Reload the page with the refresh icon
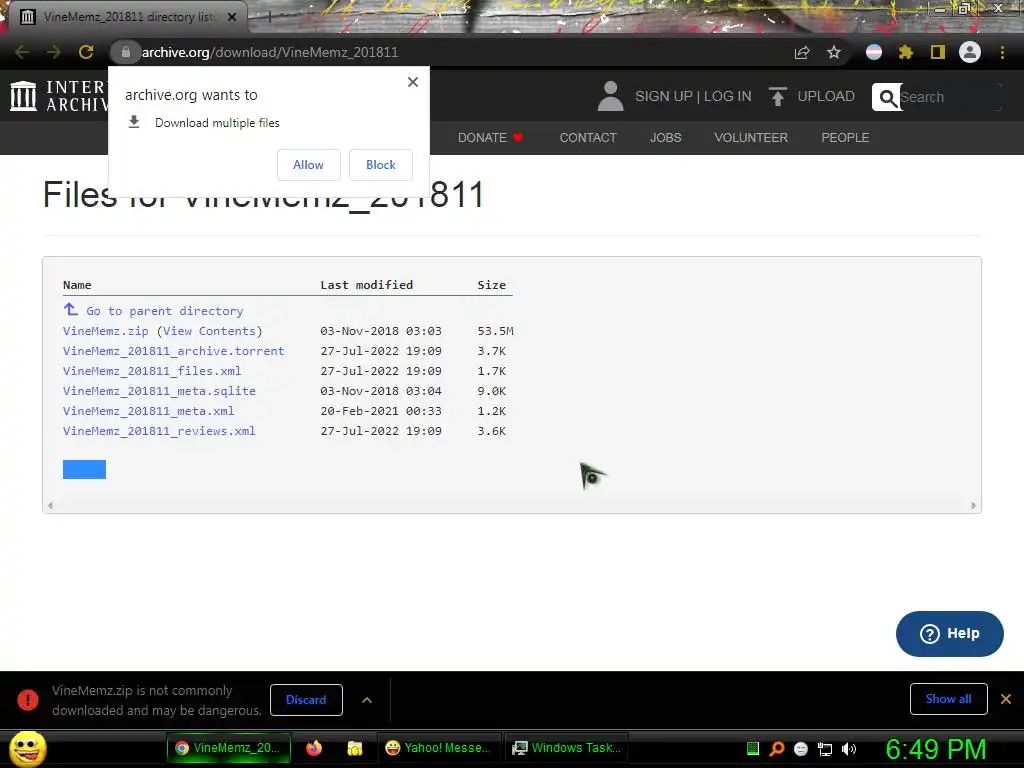Screen dimensions: 1024x768 click(x=86, y=52)
